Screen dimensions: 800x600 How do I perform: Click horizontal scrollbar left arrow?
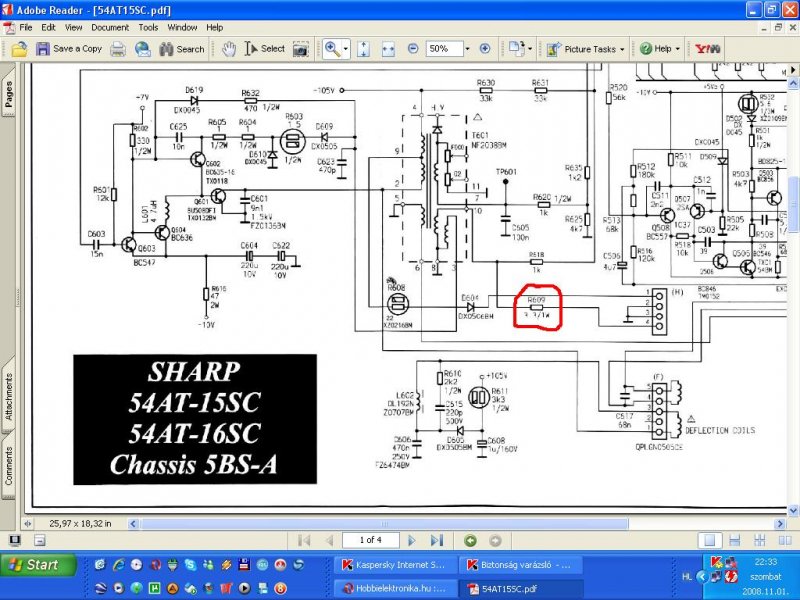point(133,523)
